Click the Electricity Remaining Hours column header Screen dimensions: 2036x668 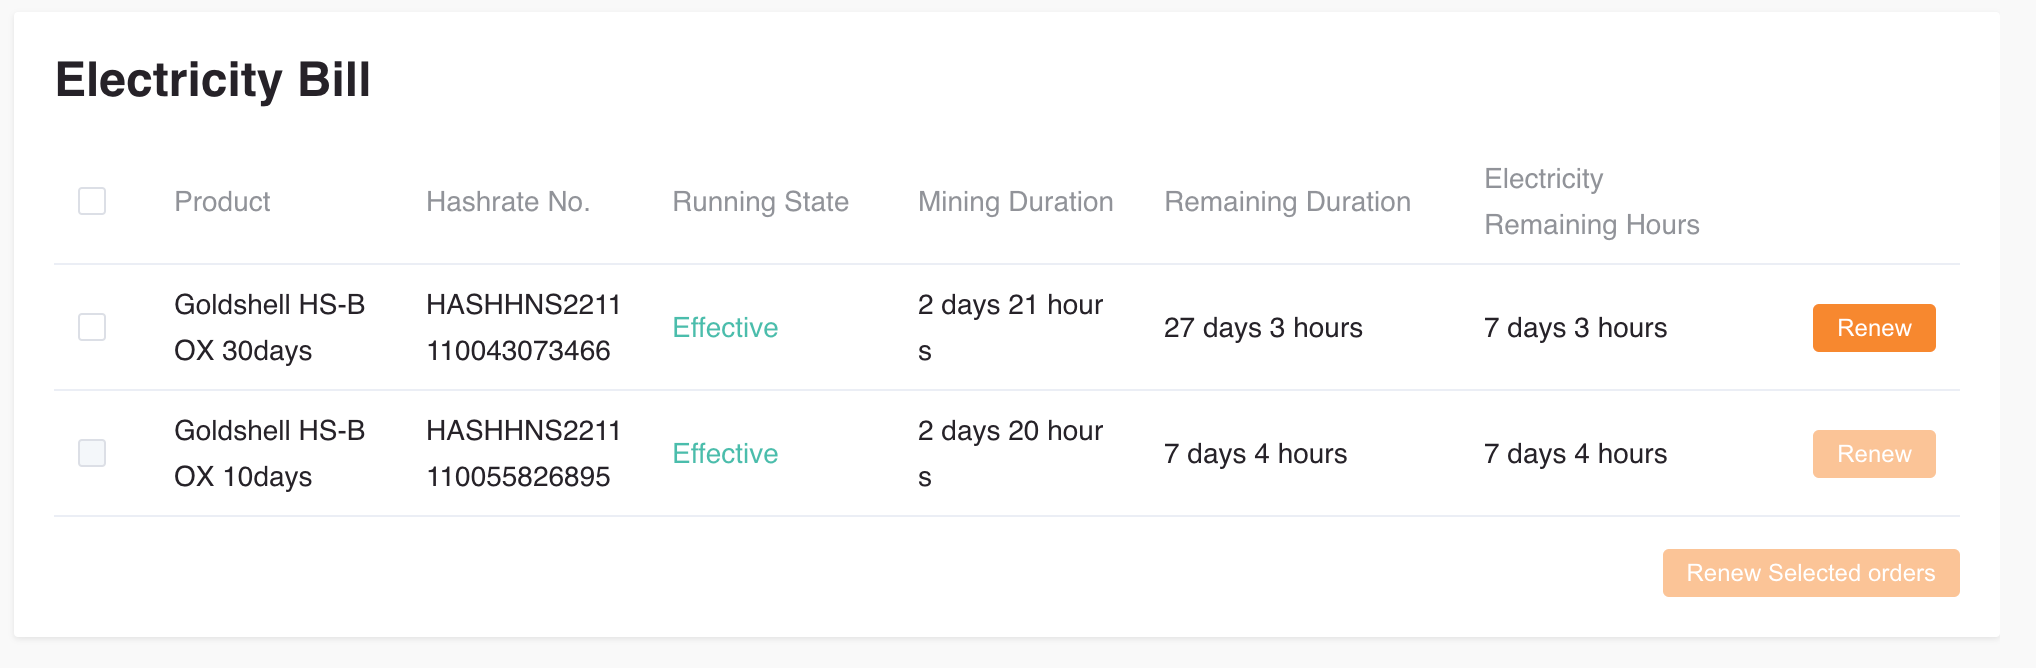point(1592,202)
